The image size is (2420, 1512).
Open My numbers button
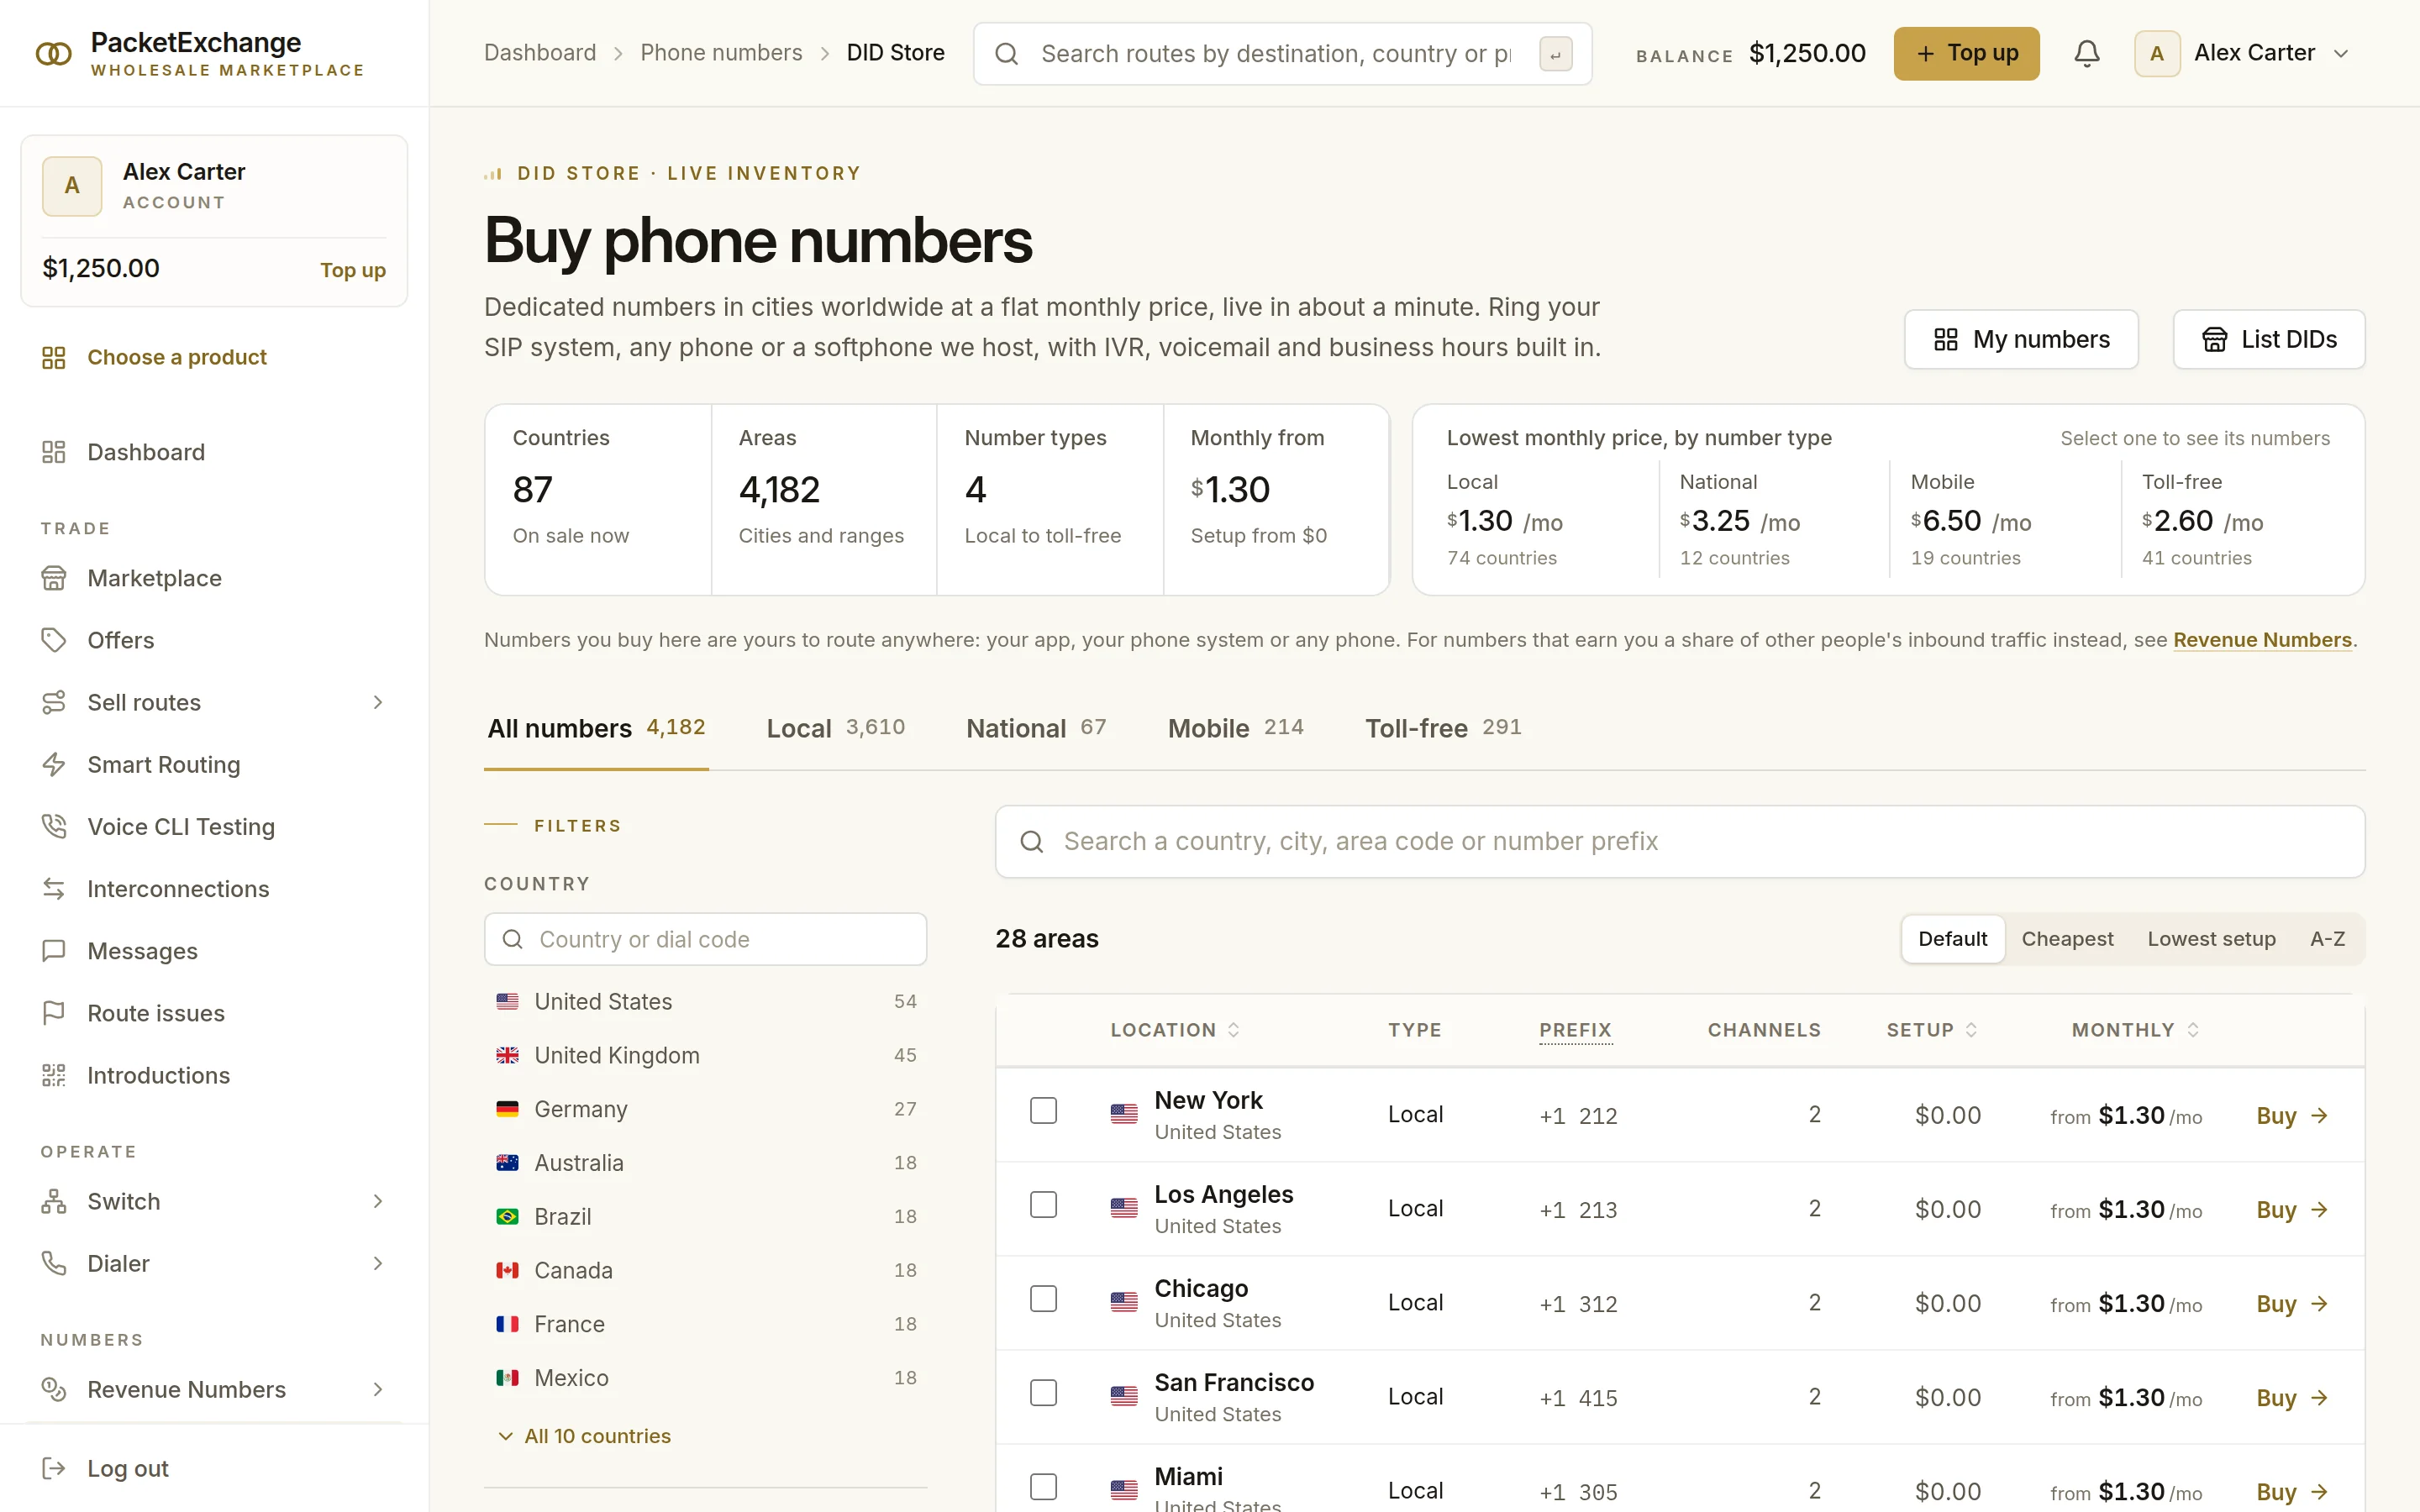click(x=2021, y=339)
